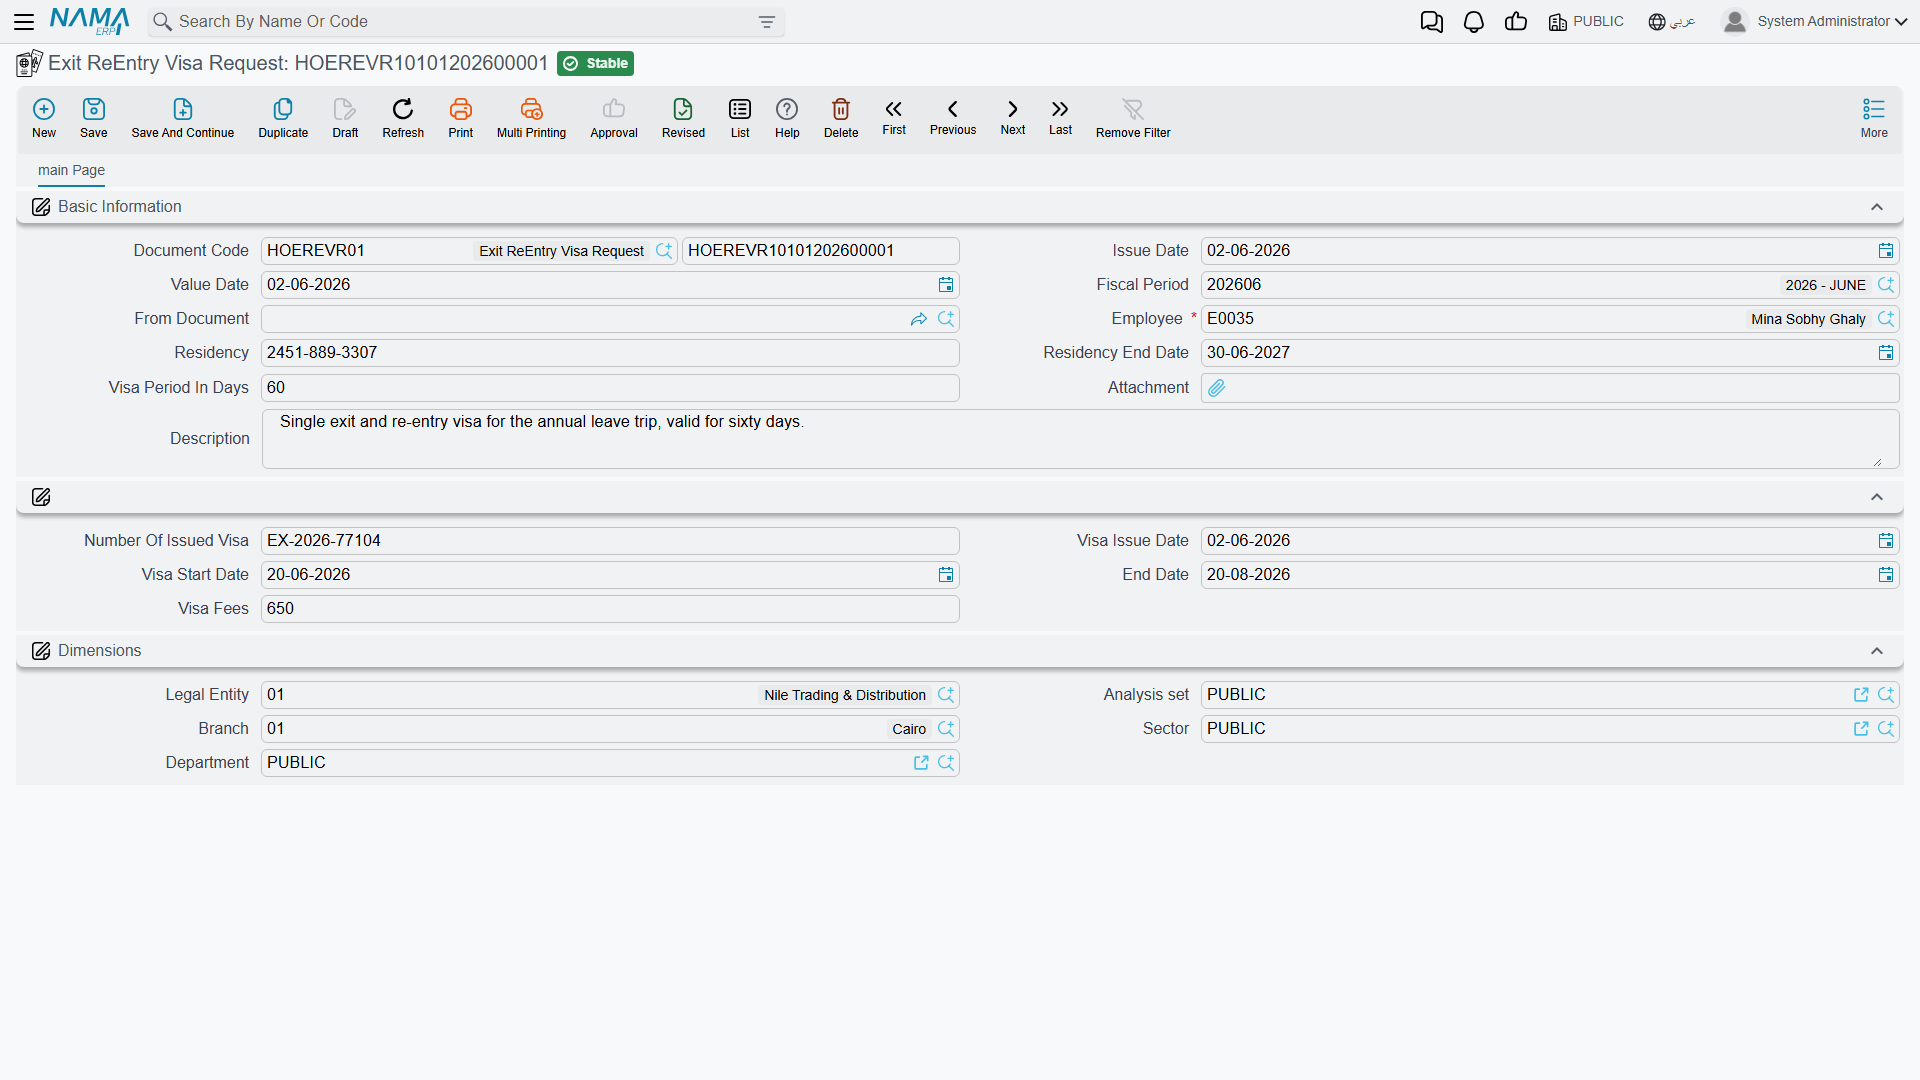Click Save And Continue
This screenshot has width=1920, height=1080.
[x=183, y=118]
